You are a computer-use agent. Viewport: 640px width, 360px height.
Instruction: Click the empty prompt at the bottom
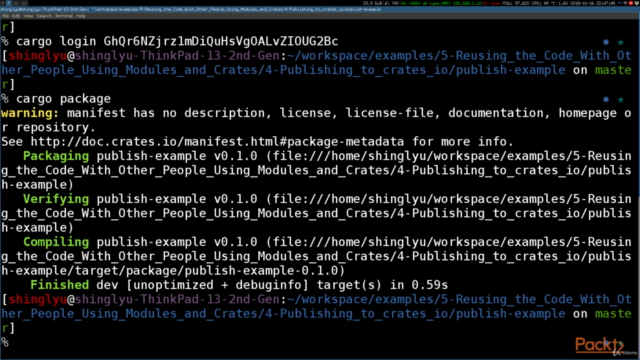pos(5,342)
